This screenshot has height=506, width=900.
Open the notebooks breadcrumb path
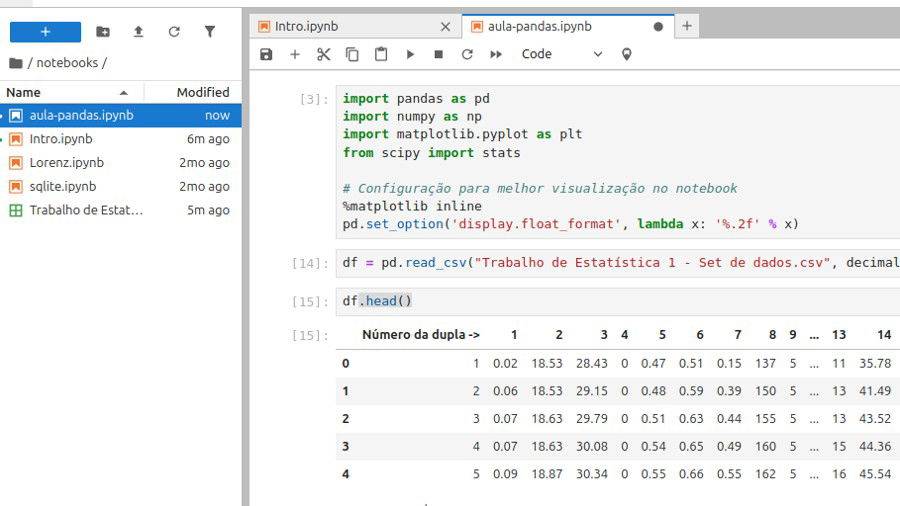point(67,63)
